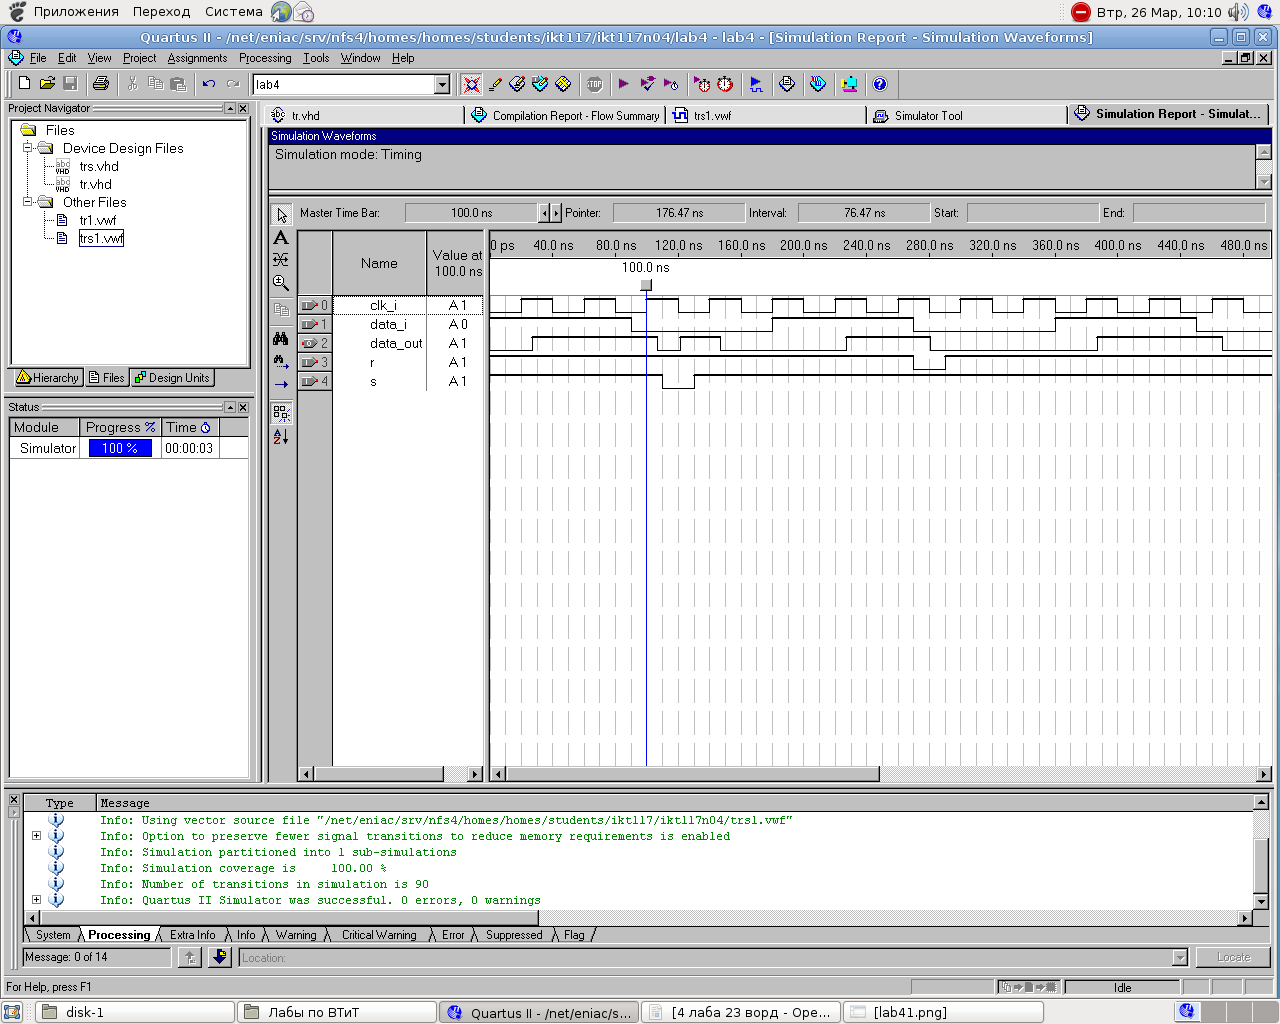
Task: Click the Start Compilation play icon
Action: coord(624,84)
